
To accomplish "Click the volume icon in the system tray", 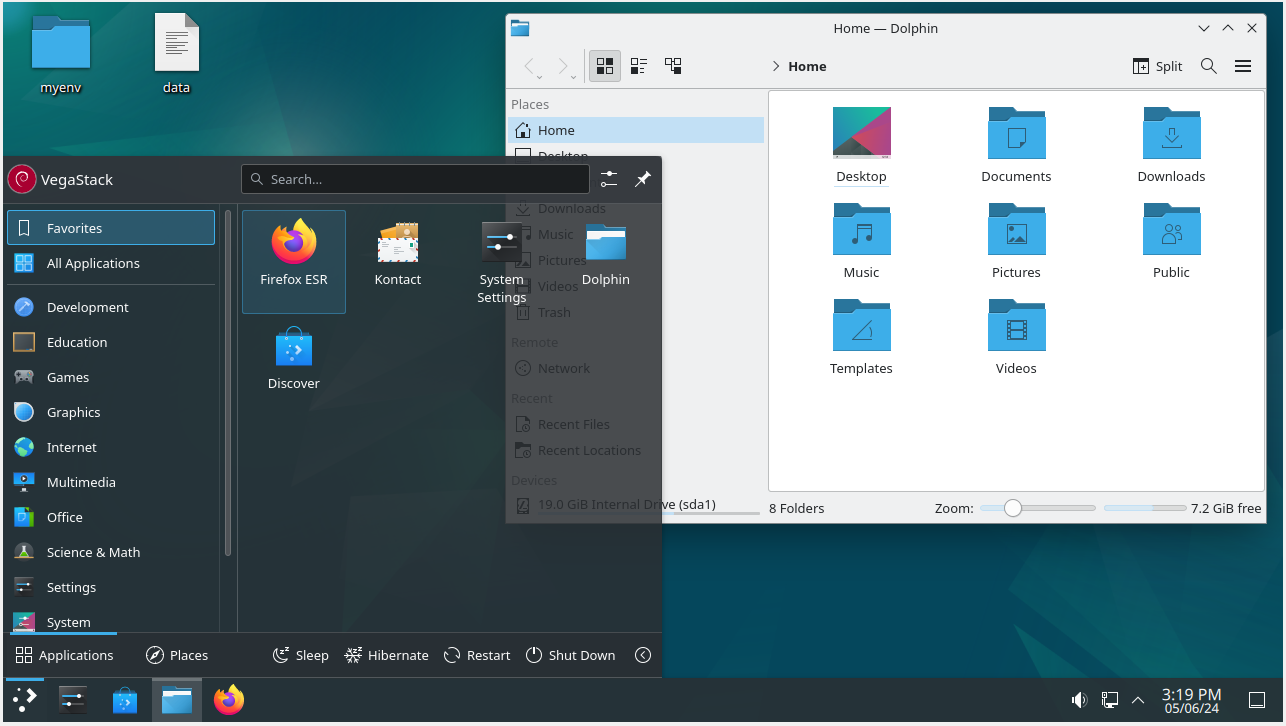I will (x=1079, y=700).
